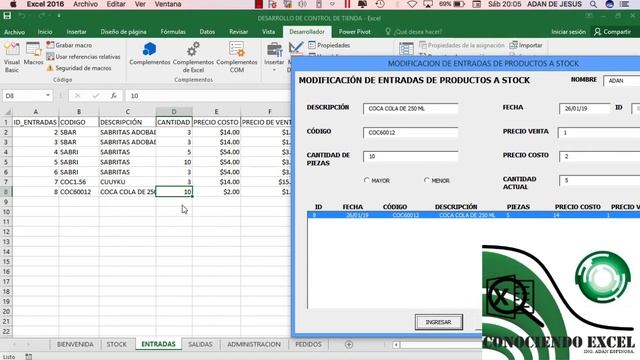This screenshot has width=640, height=360.
Task: Switch to the ADMINISTRACION sheet
Action: 254,344
